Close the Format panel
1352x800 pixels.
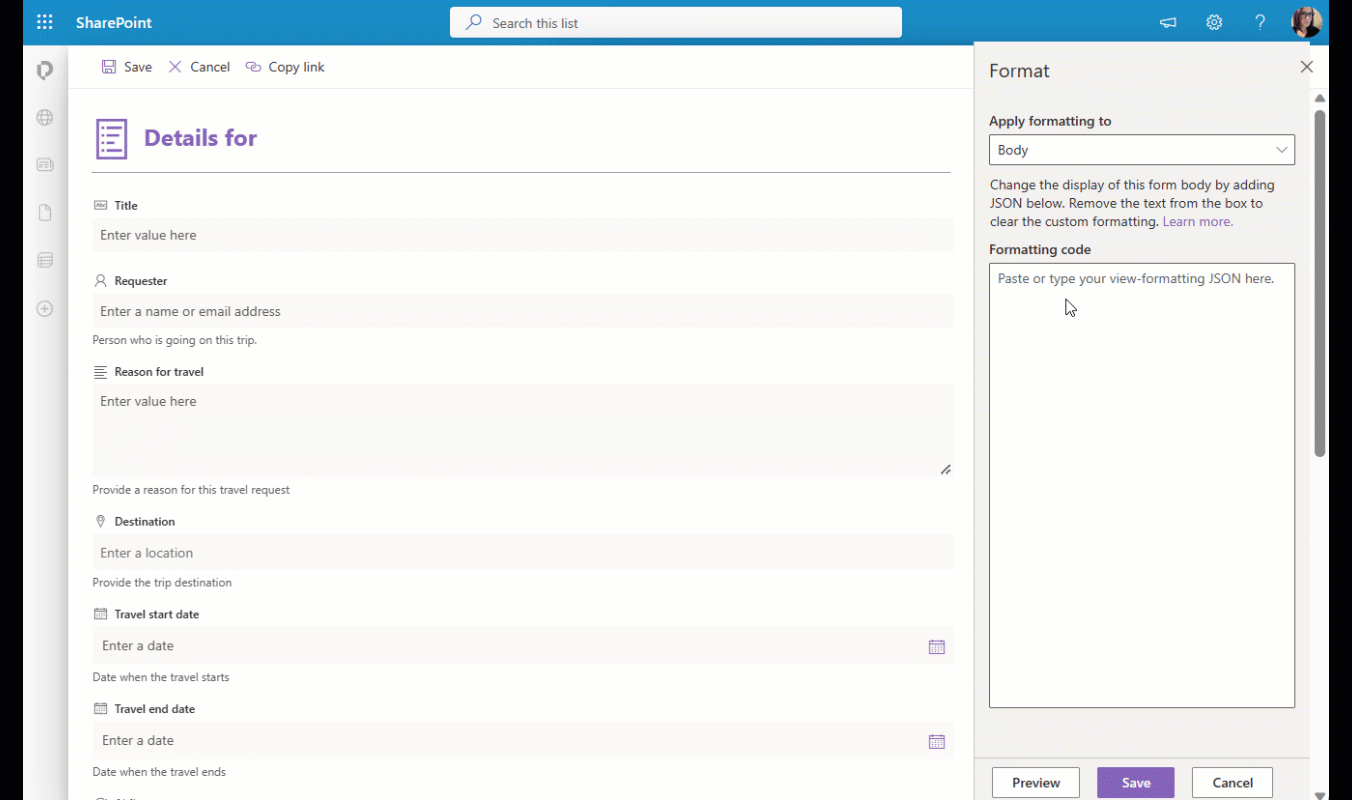(x=1306, y=66)
